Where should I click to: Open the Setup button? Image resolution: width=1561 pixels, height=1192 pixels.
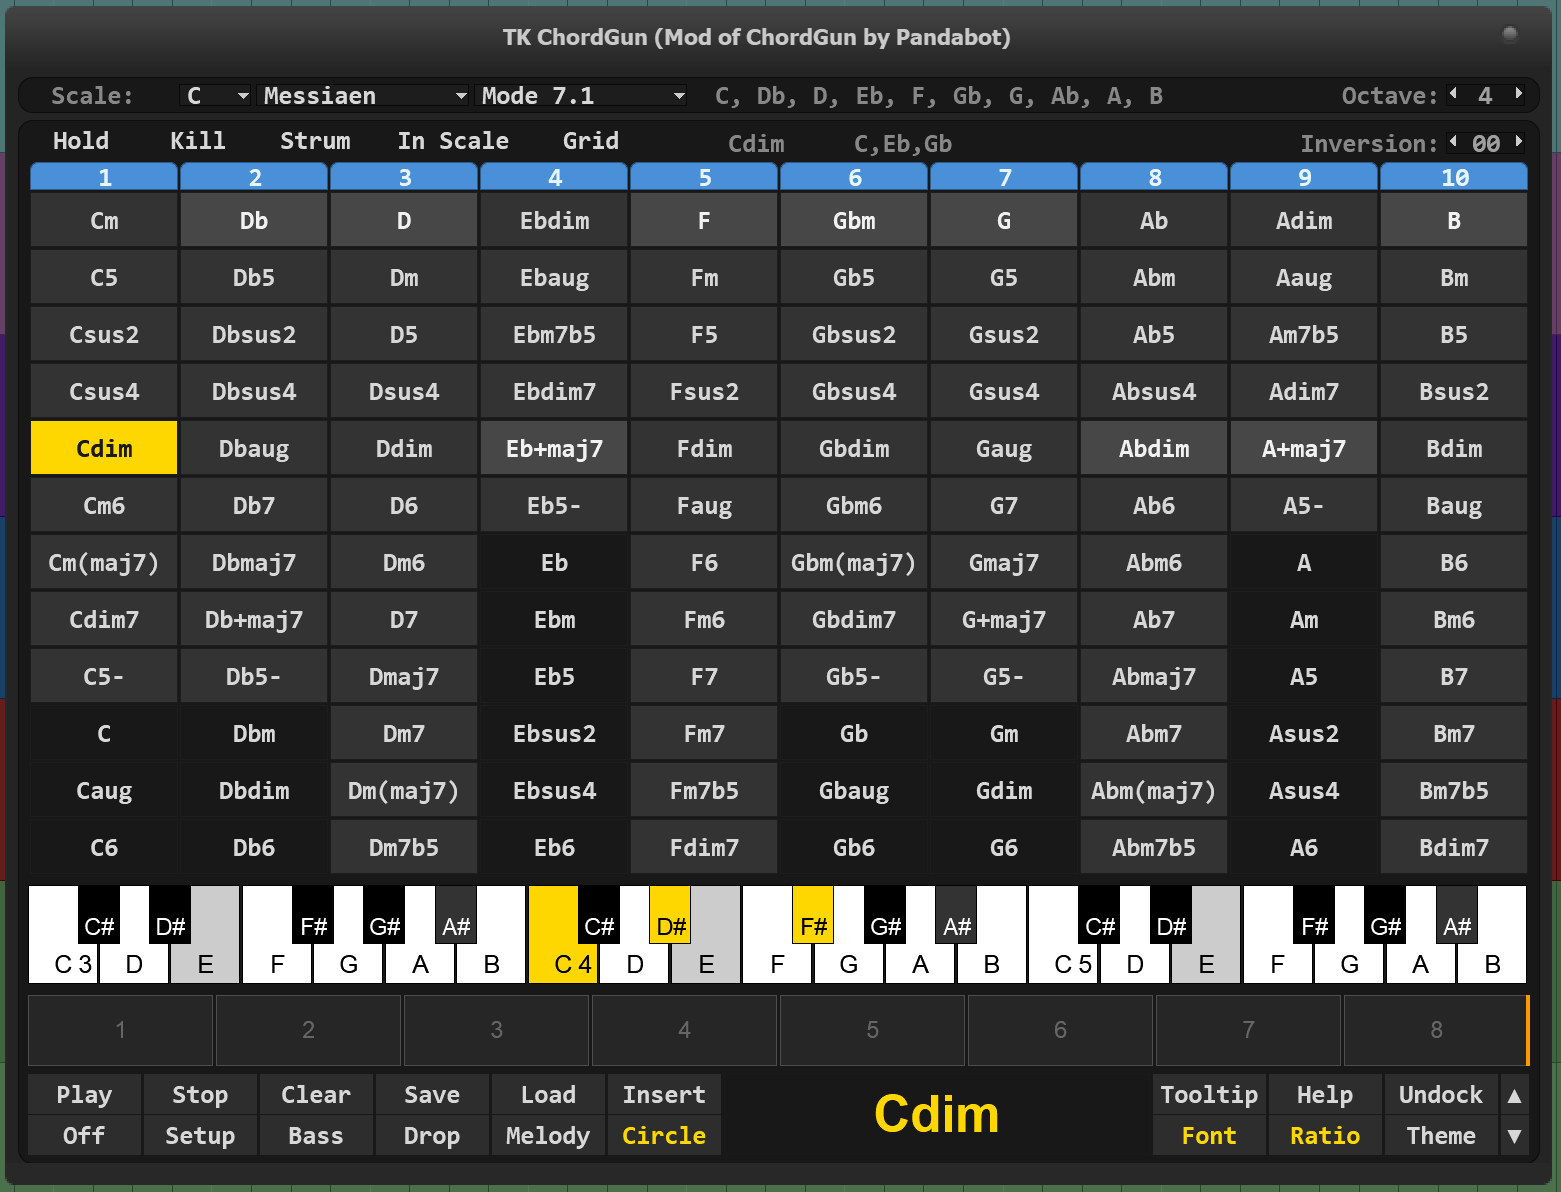point(200,1136)
